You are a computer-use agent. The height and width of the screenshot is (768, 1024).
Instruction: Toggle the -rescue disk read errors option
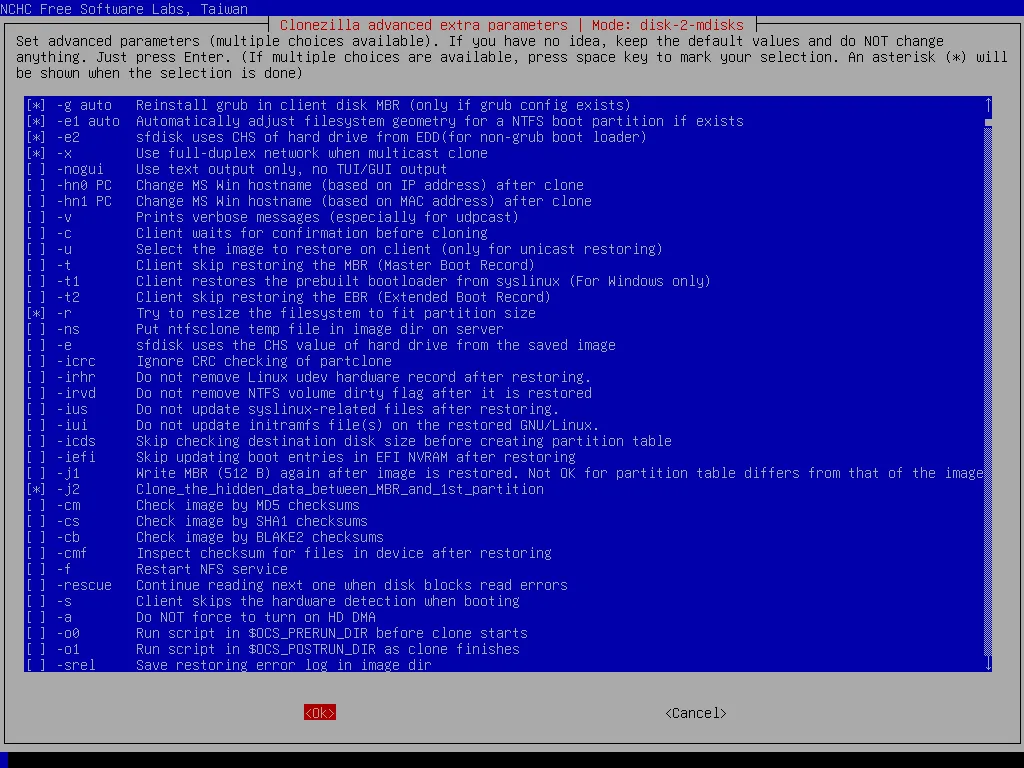[36, 585]
